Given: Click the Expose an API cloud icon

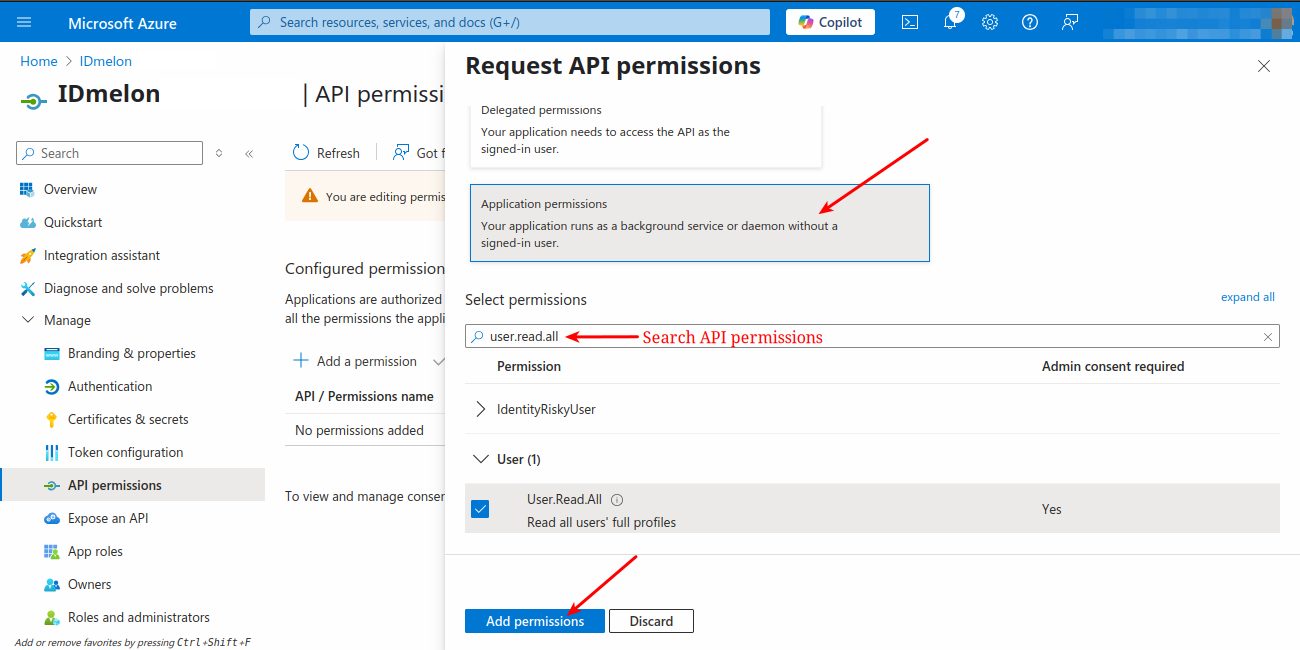Looking at the screenshot, I should click(x=51, y=518).
